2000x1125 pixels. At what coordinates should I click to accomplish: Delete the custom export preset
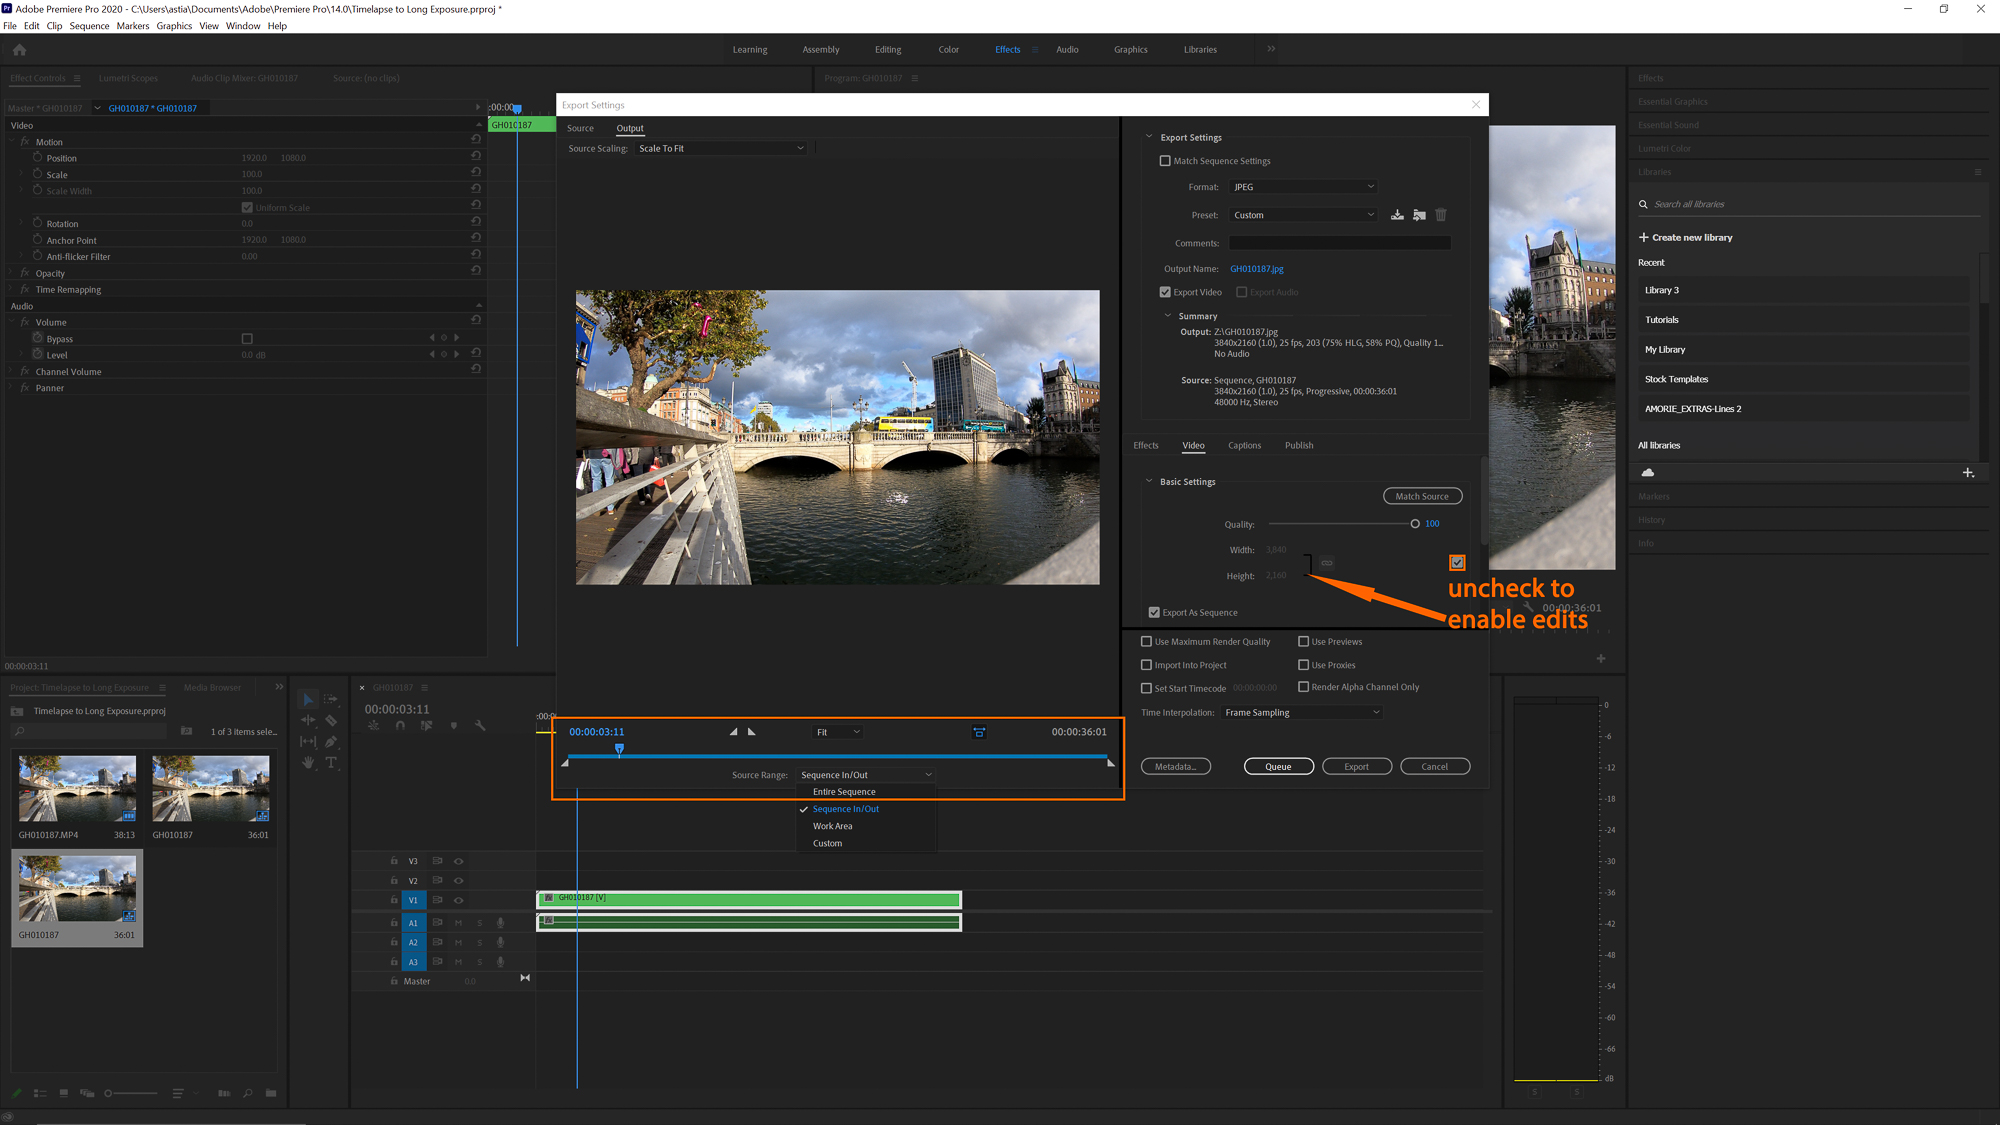(x=1440, y=214)
